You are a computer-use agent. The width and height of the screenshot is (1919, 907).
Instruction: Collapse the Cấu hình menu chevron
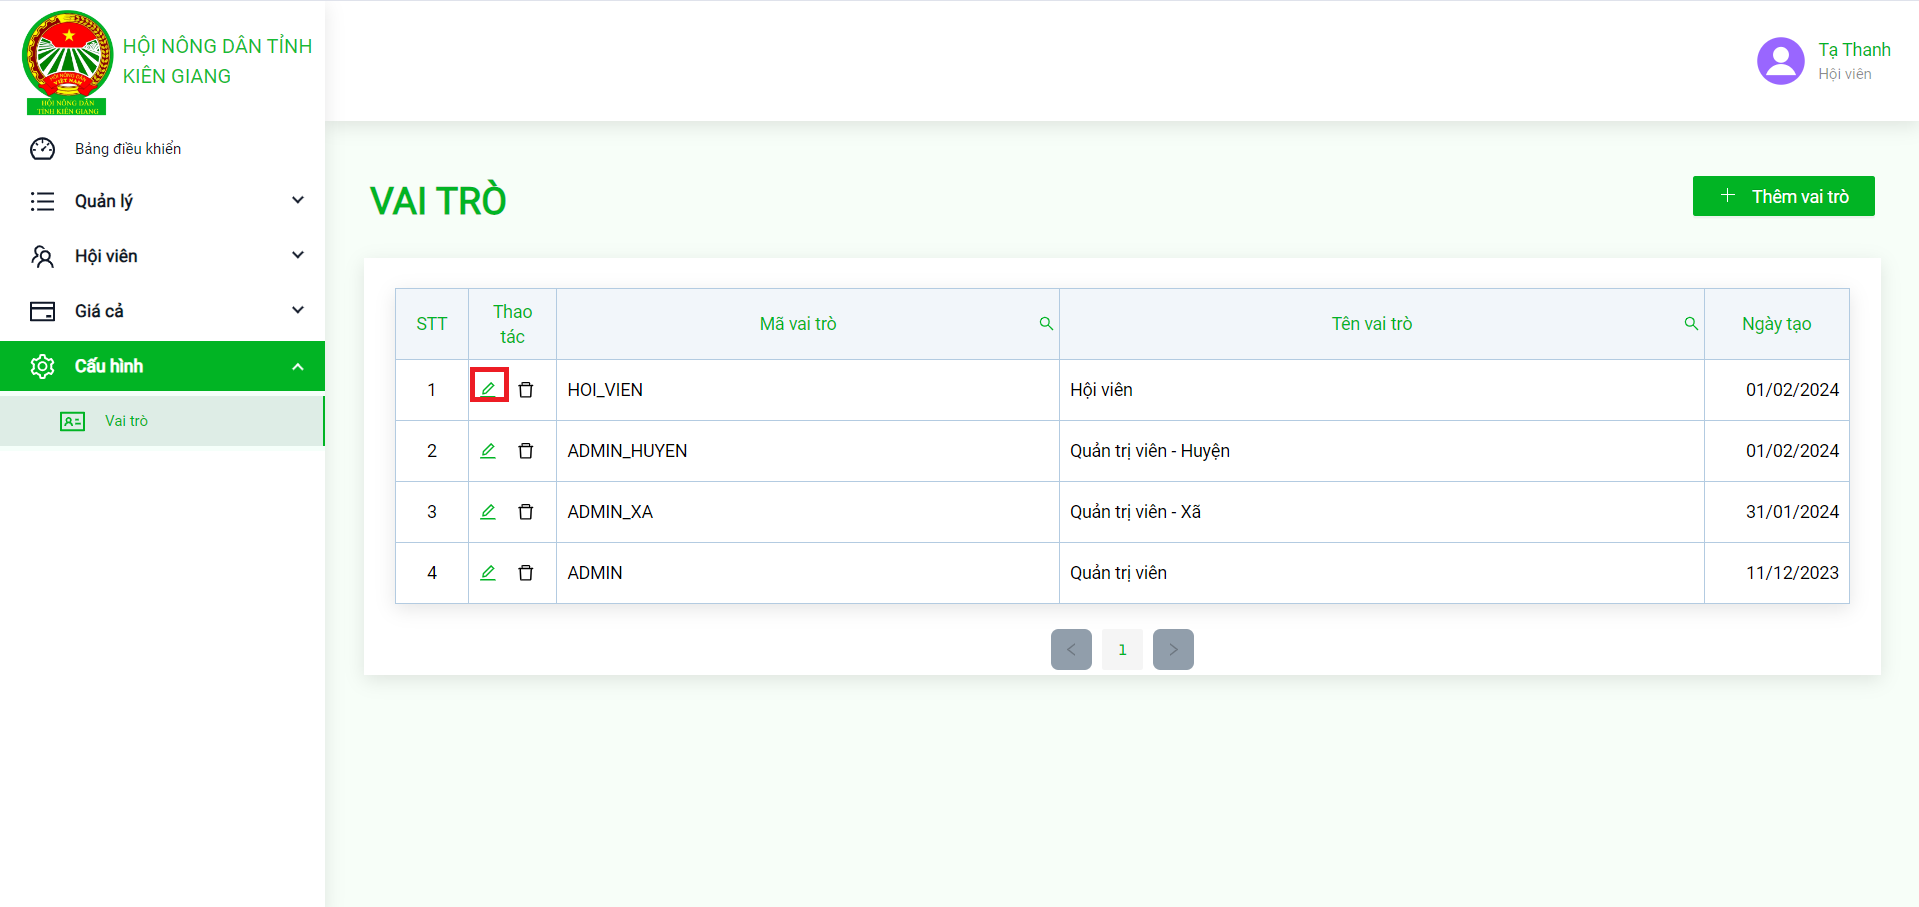(298, 366)
